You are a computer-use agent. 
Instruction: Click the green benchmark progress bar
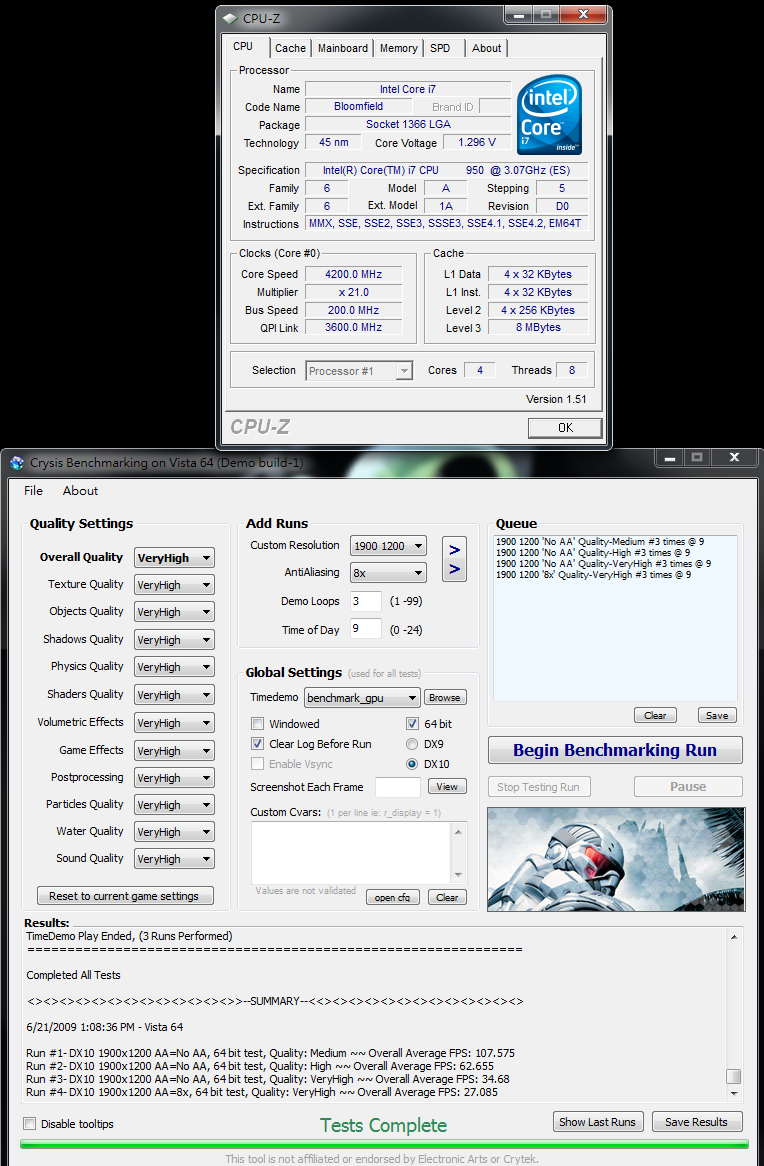tap(384, 1144)
